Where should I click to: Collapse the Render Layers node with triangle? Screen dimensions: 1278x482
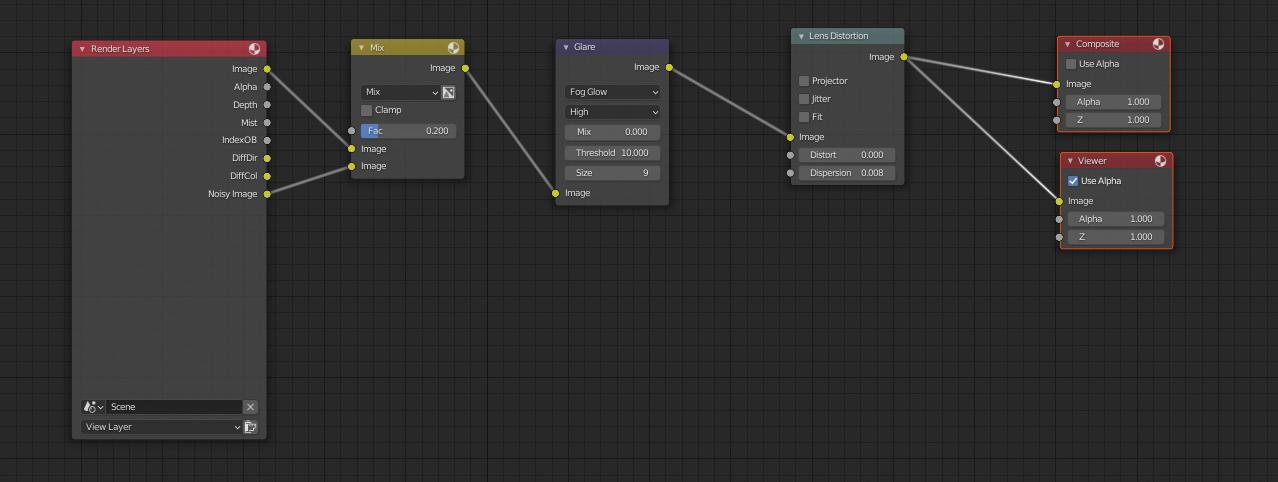point(82,49)
